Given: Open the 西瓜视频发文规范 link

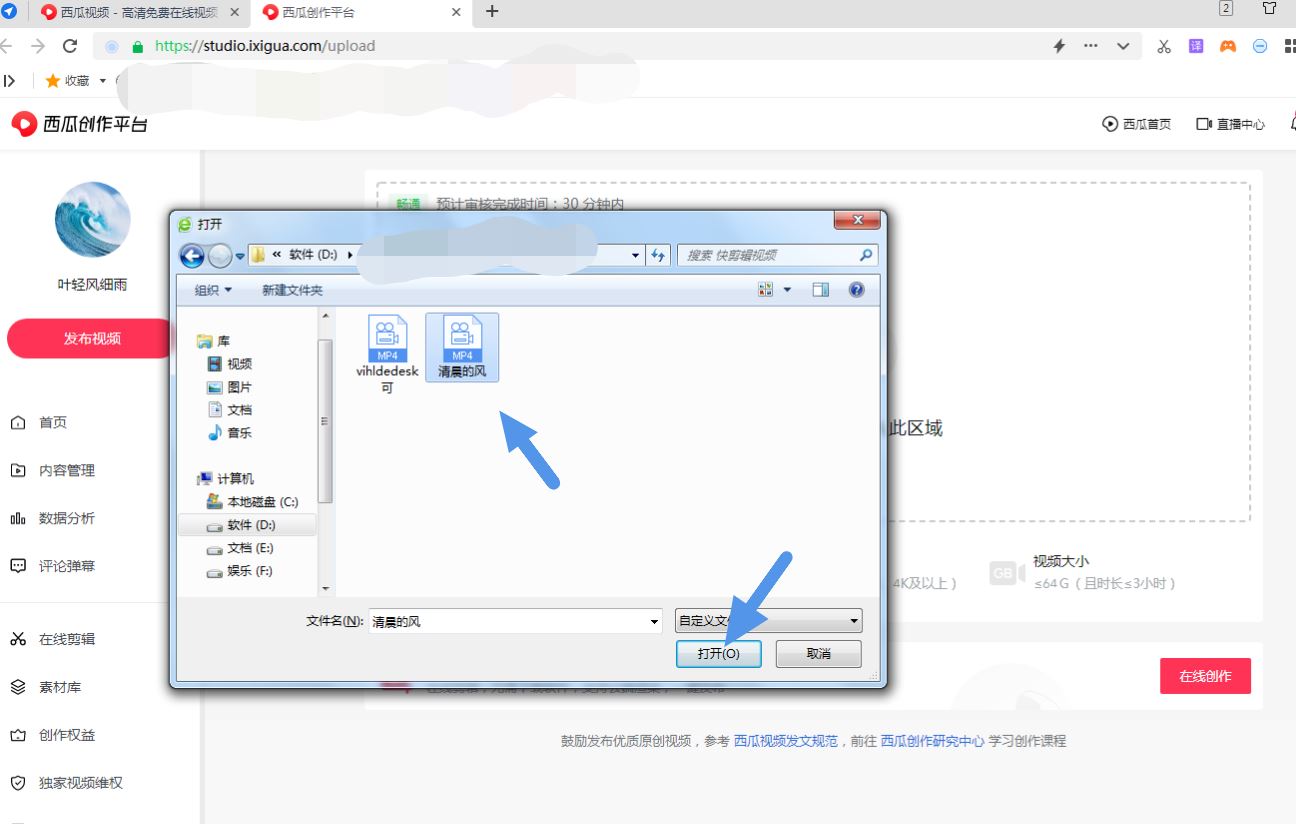Looking at the screenshot, I should [x=786, y=741].
